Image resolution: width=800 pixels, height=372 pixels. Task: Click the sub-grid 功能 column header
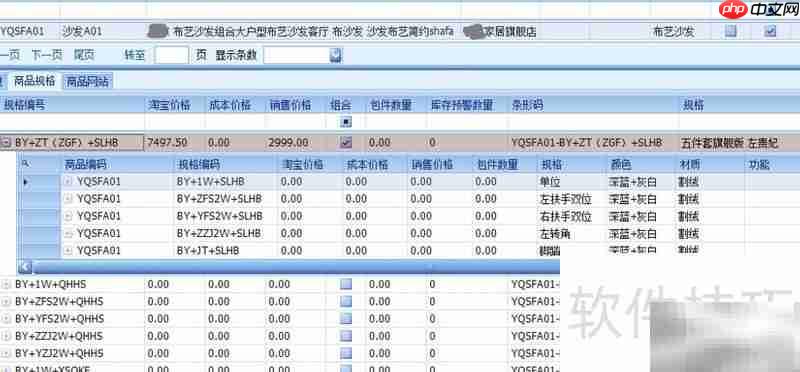point(772,164)
